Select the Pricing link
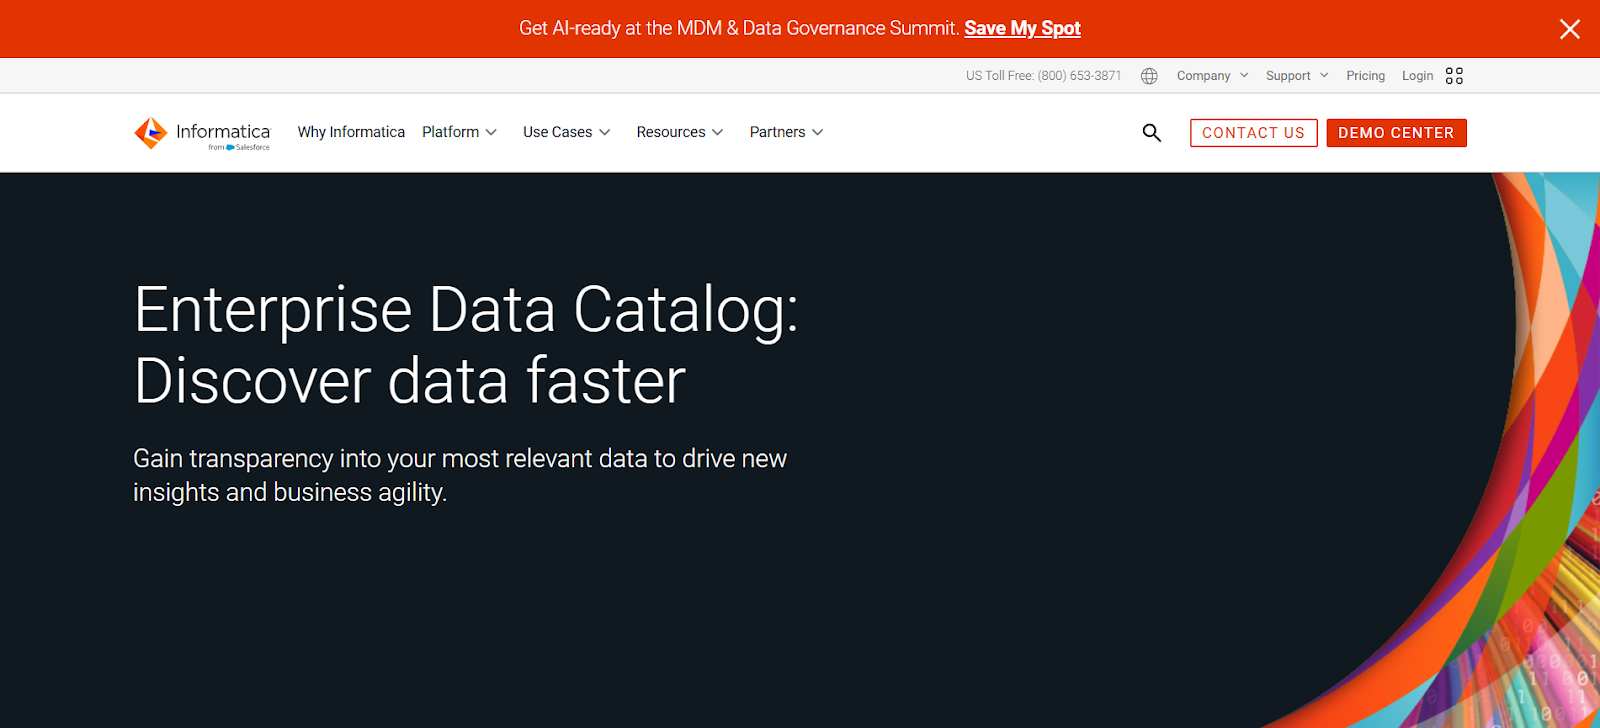 pos(1364,75)
